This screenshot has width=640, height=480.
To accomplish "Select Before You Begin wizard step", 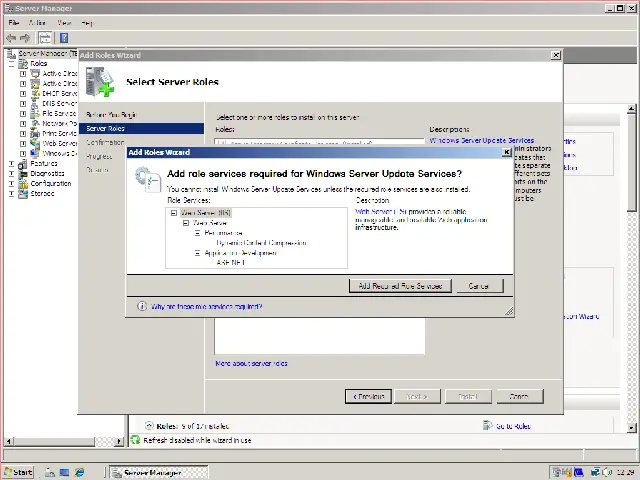I will (111, 115).
